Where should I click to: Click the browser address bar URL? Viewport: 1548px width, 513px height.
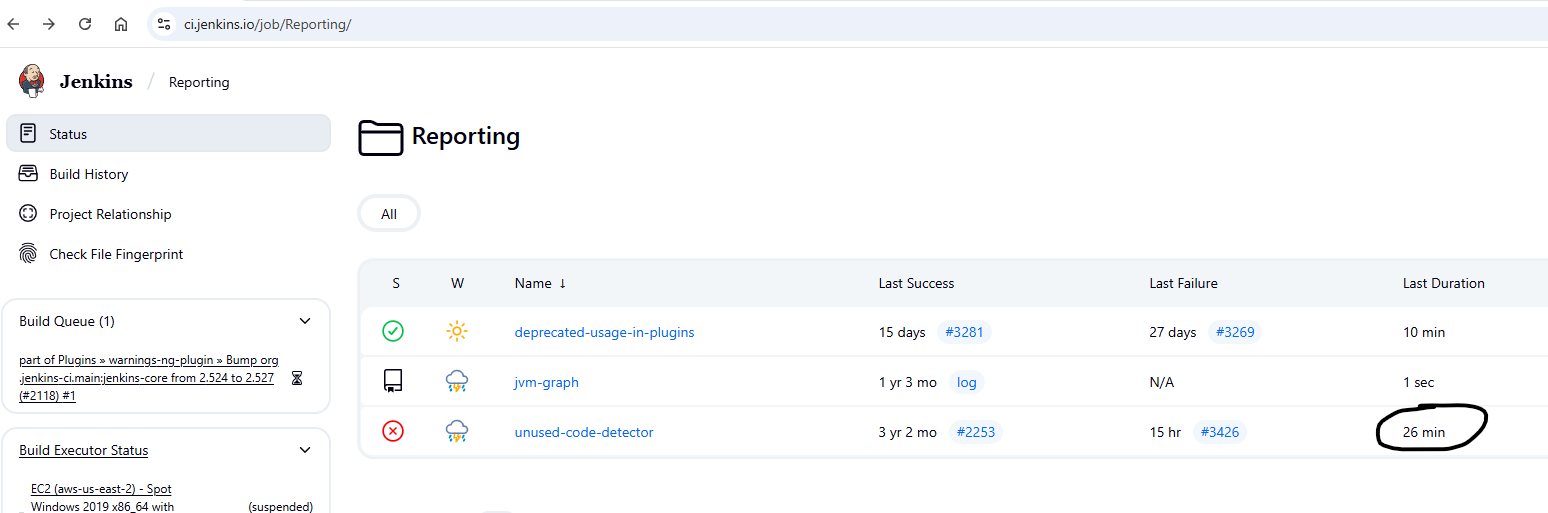267,24
